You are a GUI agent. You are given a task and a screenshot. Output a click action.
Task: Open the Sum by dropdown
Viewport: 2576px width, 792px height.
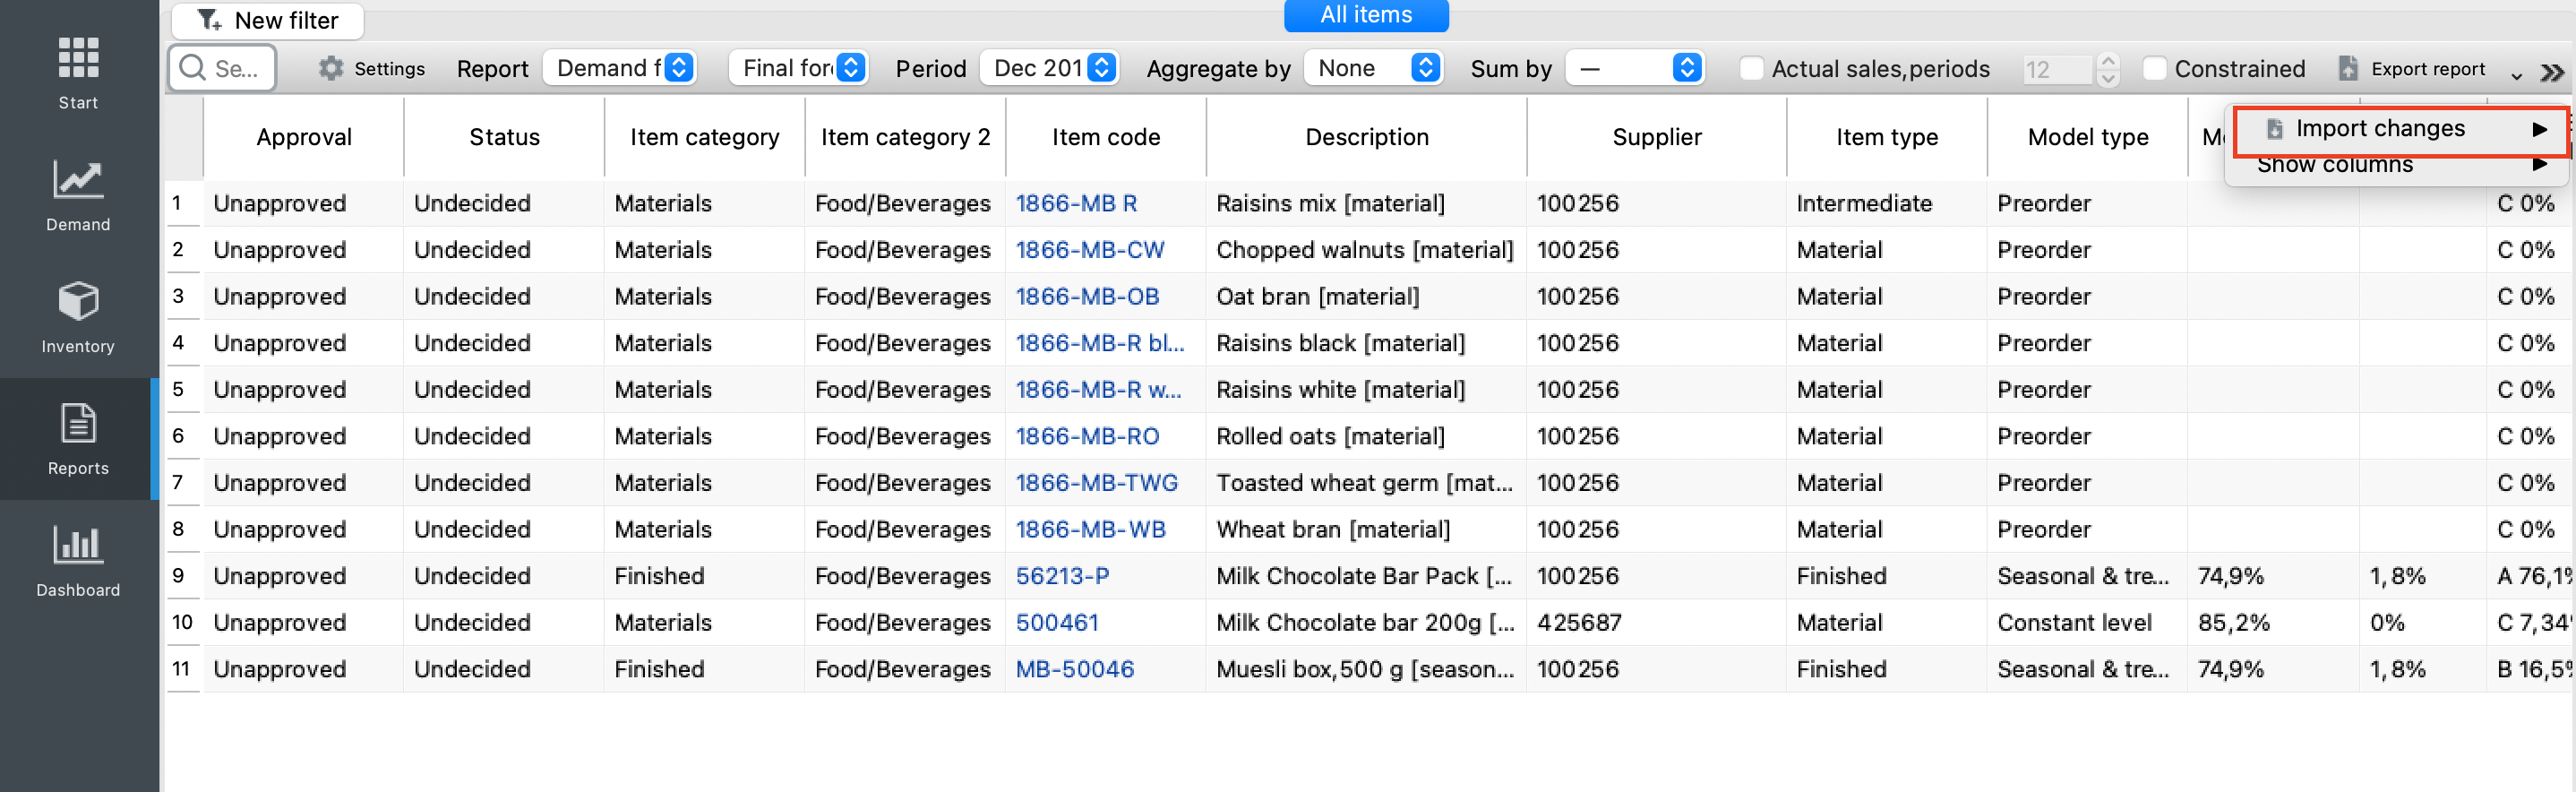click(1634, 68)
